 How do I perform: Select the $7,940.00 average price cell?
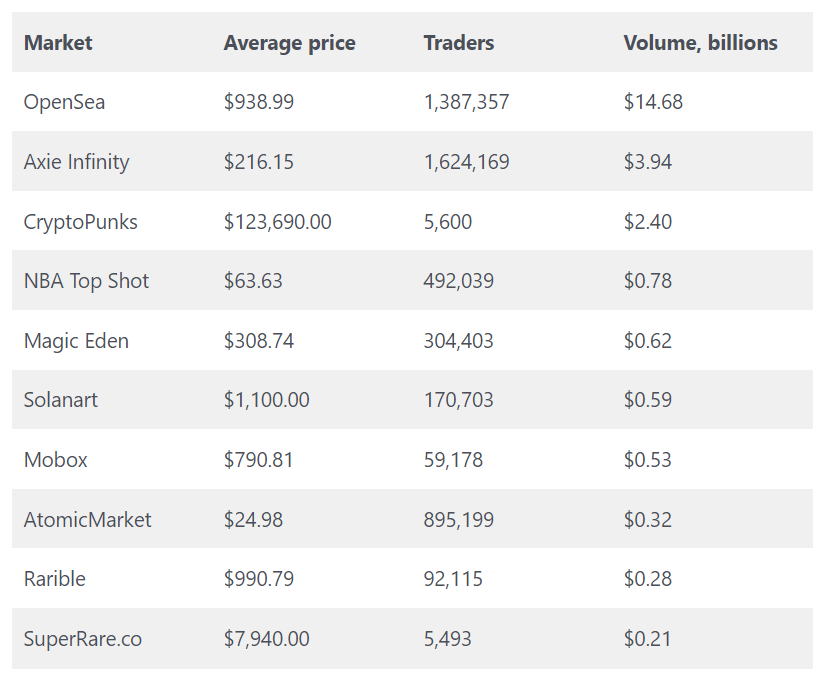coord(266,639)
